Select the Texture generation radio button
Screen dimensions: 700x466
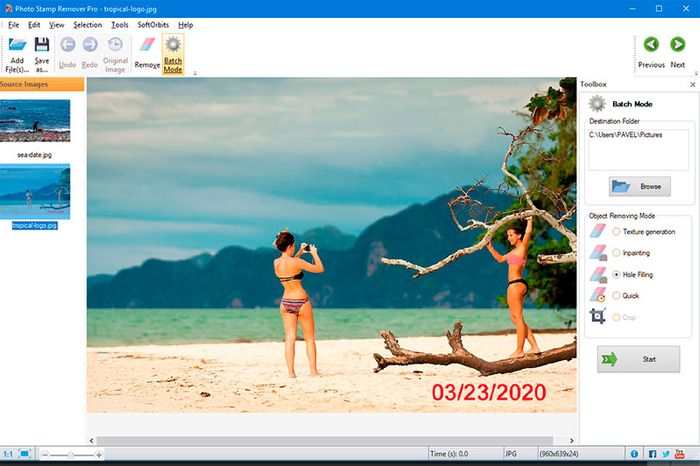click(x=616, y=231)
